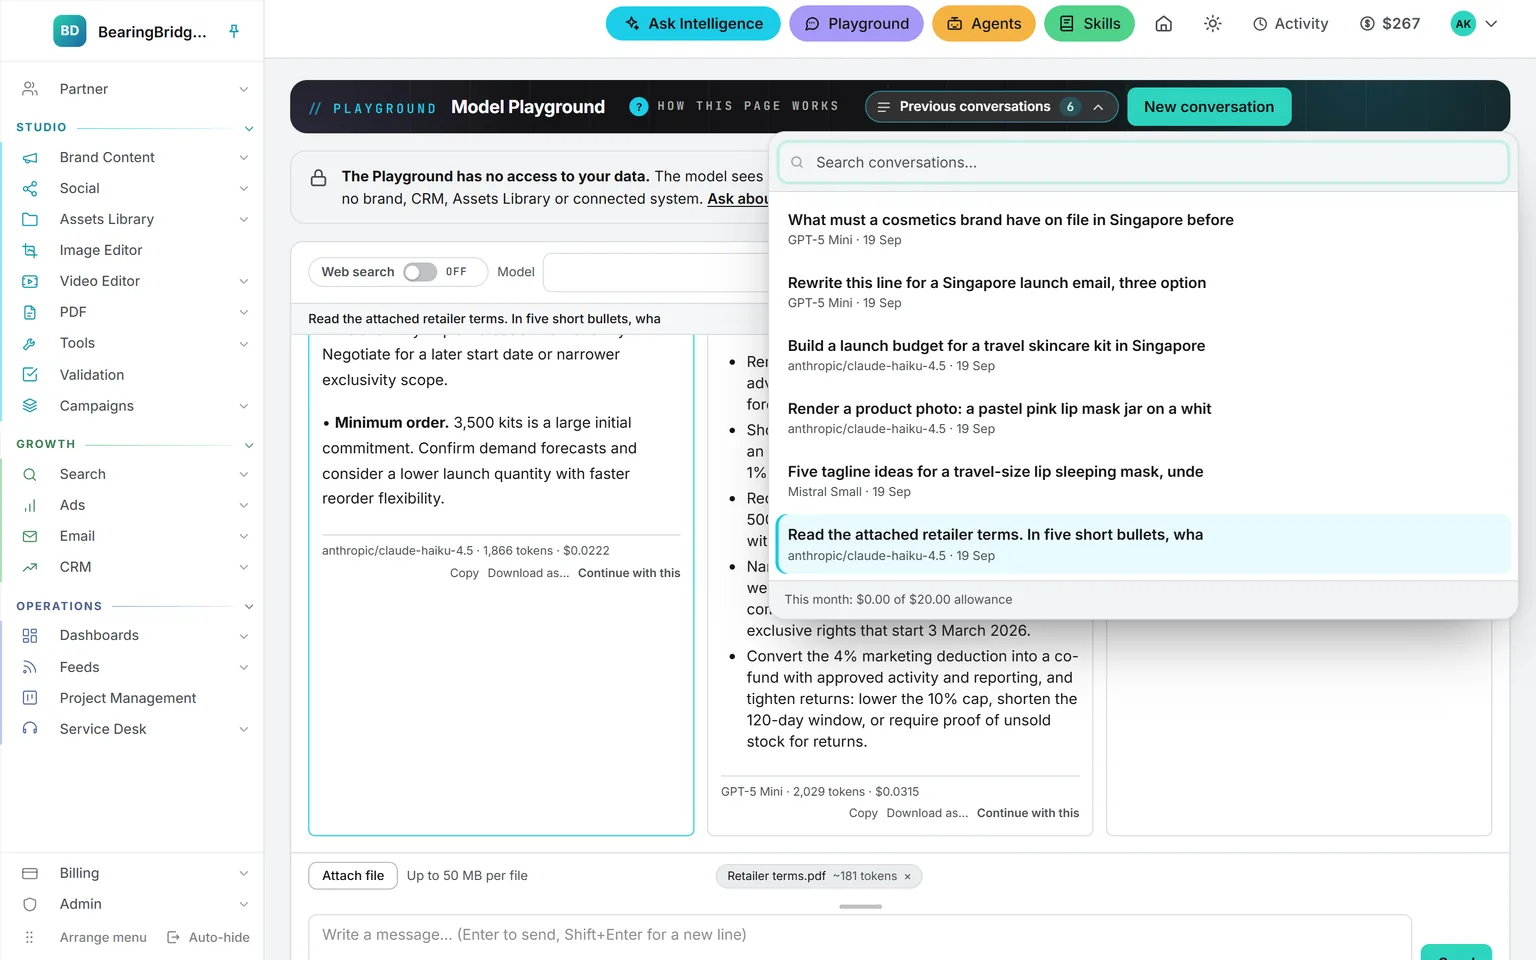Close the Previous conversations dropdown
1536x960 pixels.
[x=991, y=107]
